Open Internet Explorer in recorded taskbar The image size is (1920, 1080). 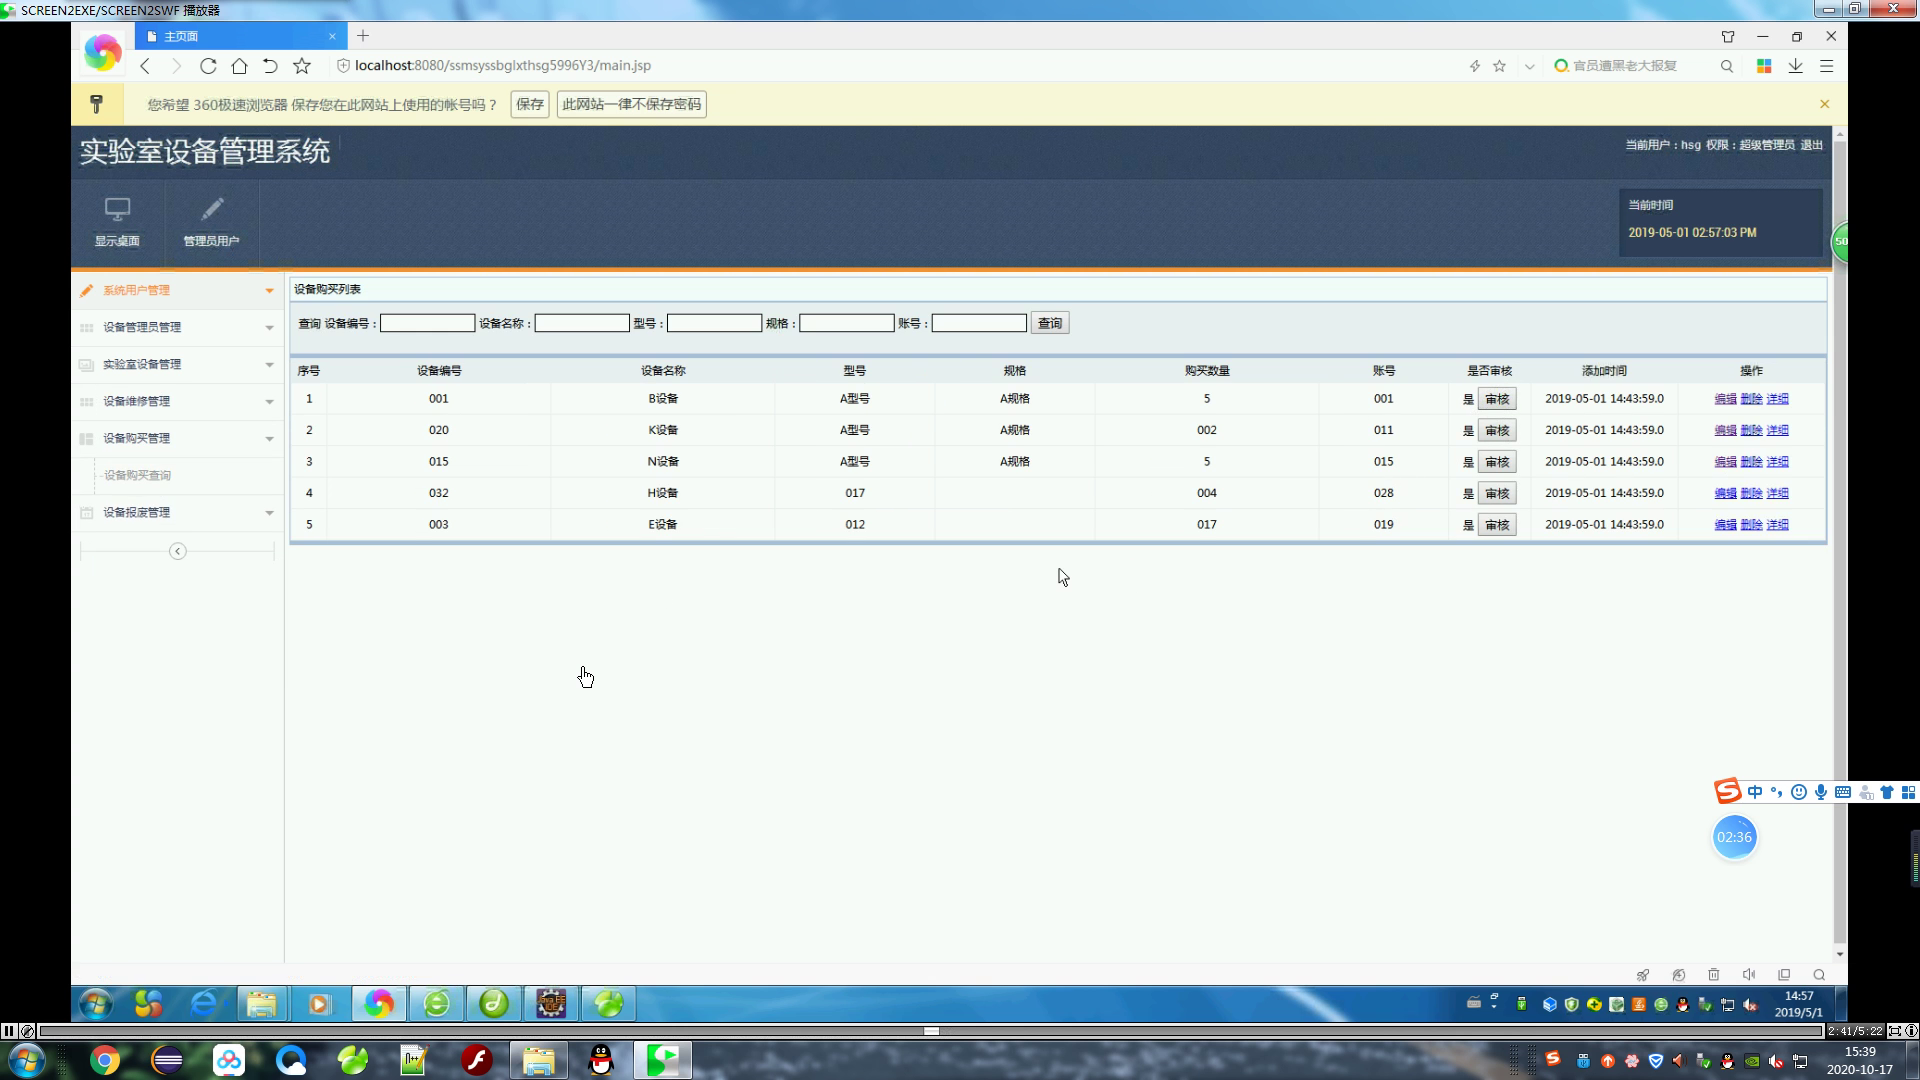point(204,1003)
